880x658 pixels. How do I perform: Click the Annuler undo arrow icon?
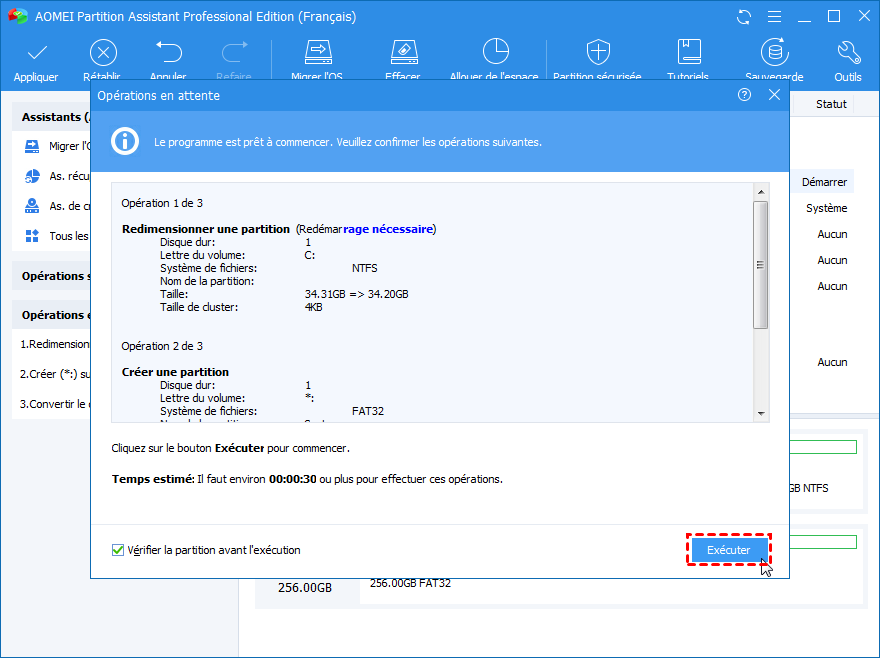[169, 52]
